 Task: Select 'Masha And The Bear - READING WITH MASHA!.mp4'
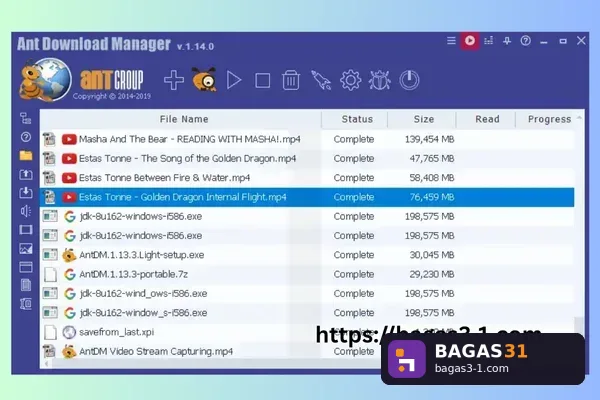(189, 139)
